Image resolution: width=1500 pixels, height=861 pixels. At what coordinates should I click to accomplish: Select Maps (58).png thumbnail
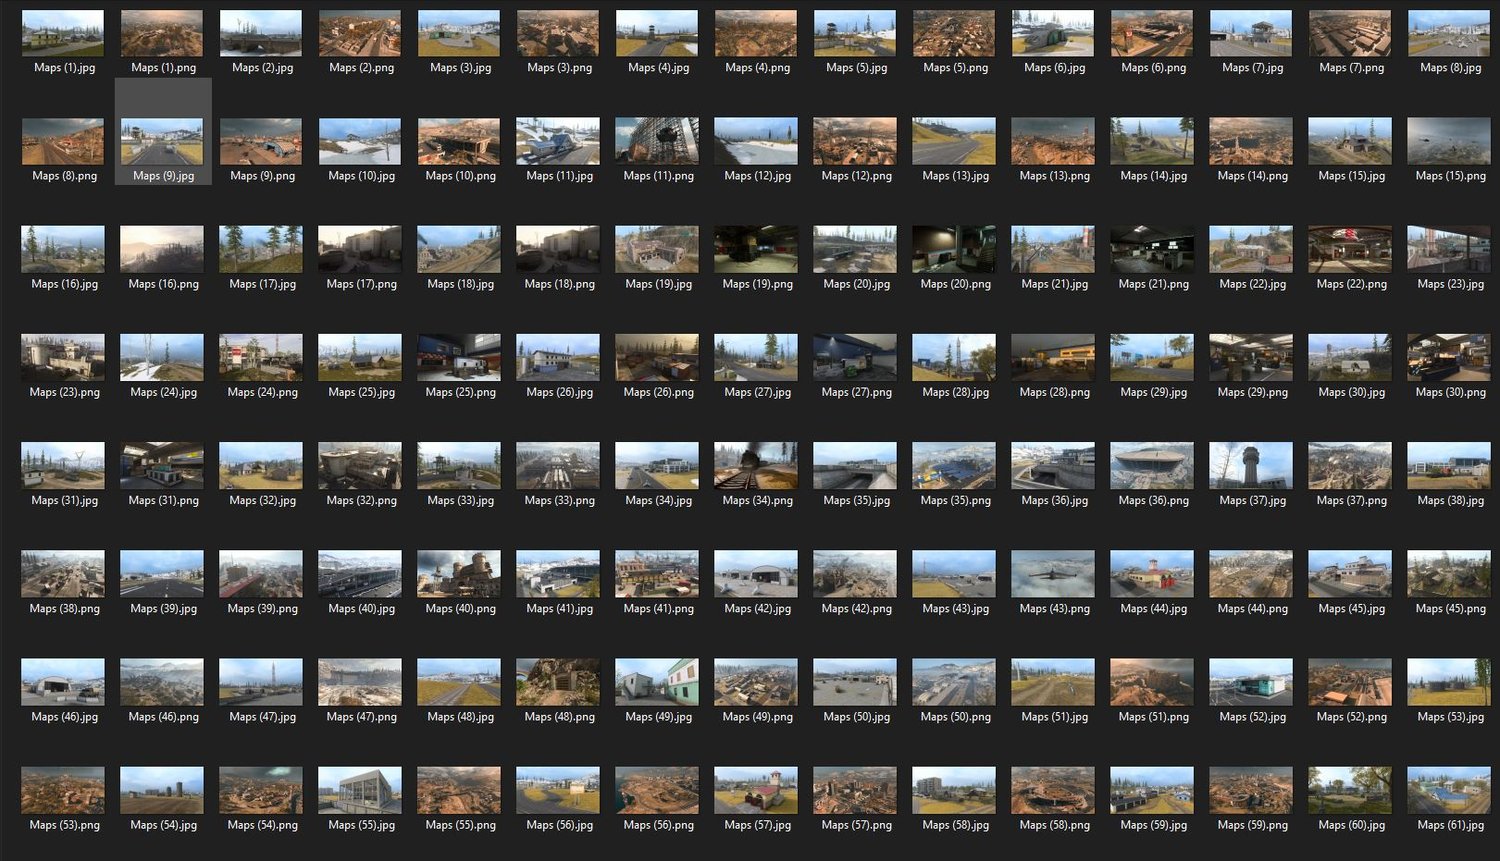[x=1053, y=790]
